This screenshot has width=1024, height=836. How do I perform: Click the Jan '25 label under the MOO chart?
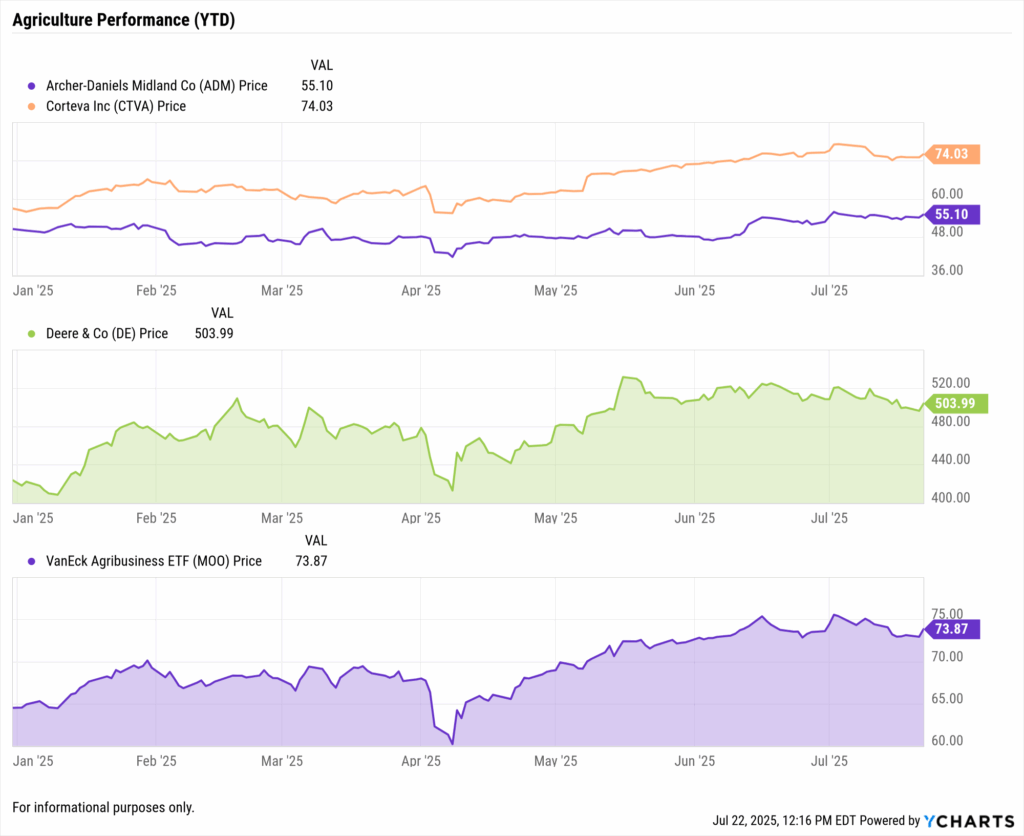pos(33,761)
